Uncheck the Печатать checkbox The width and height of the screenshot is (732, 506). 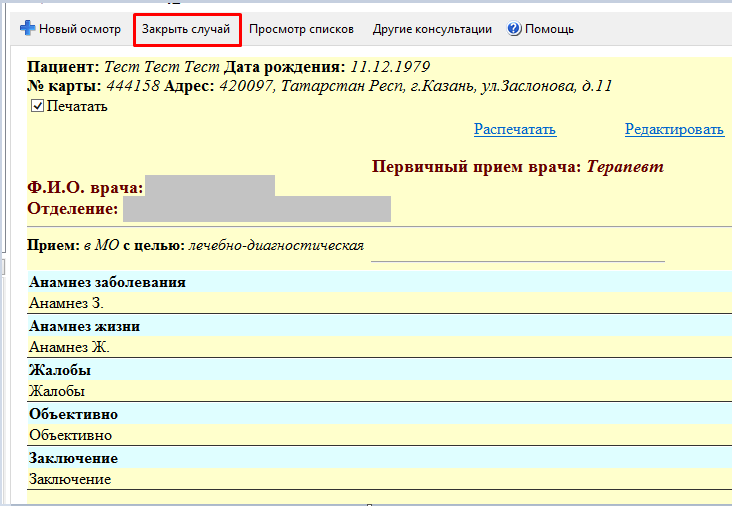38,107
